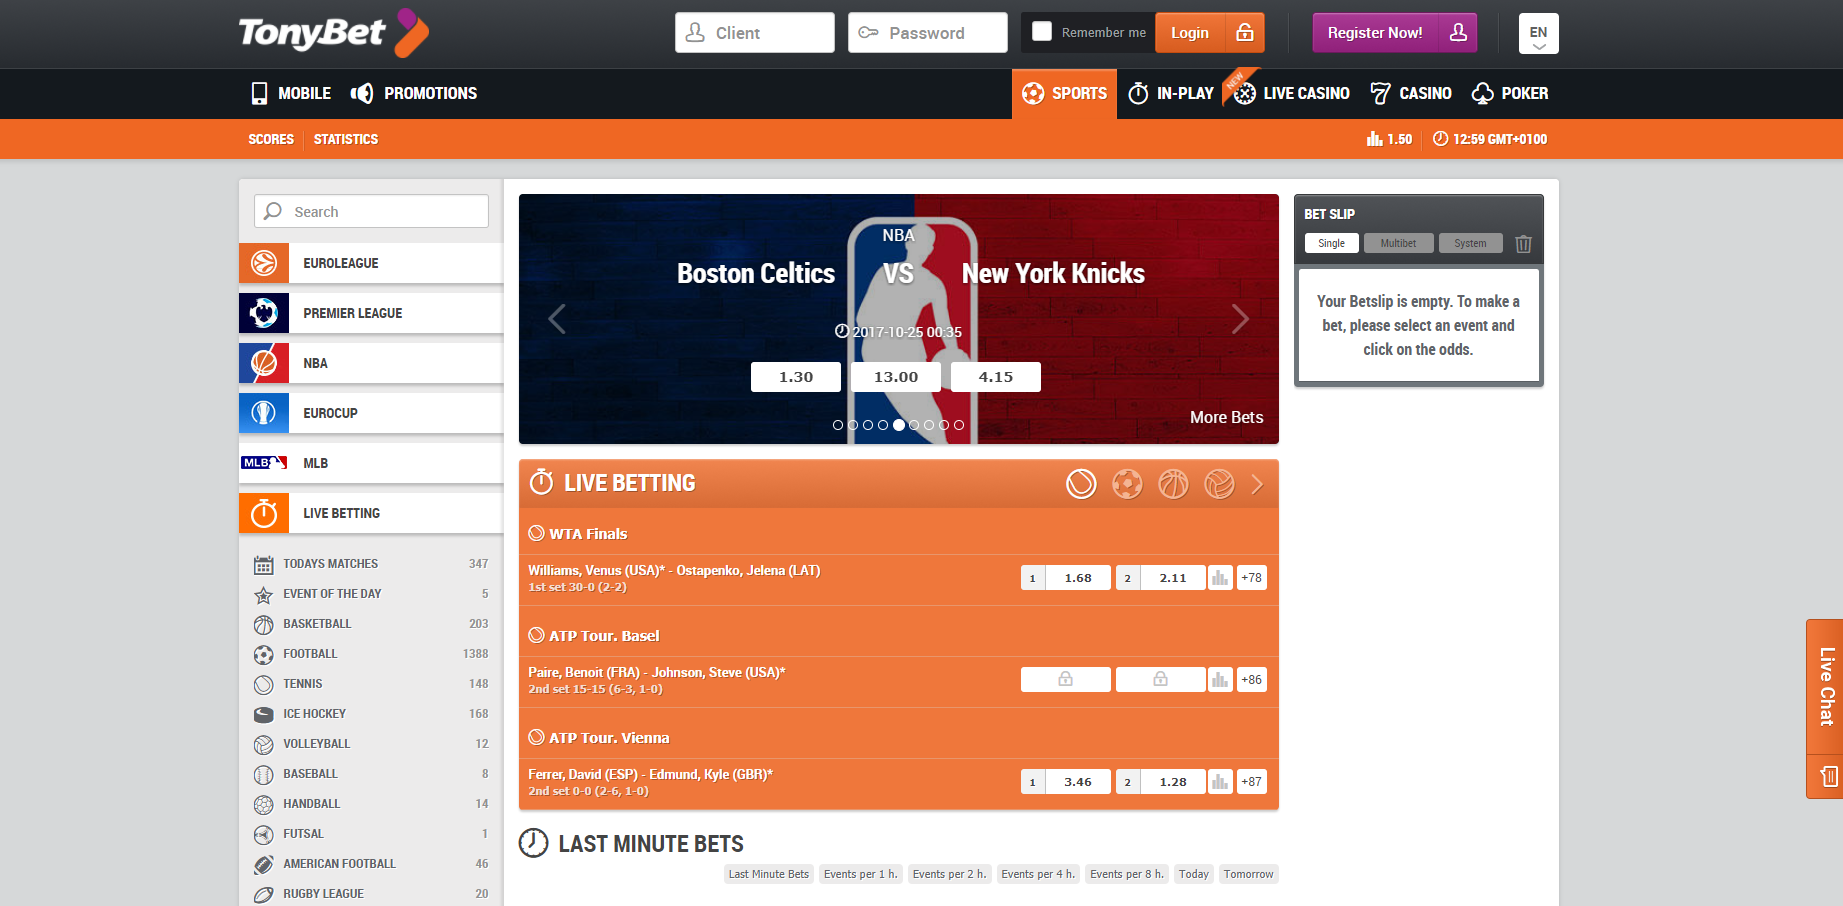
Task: Select the first carousel dot
Action: pos(838,425)
